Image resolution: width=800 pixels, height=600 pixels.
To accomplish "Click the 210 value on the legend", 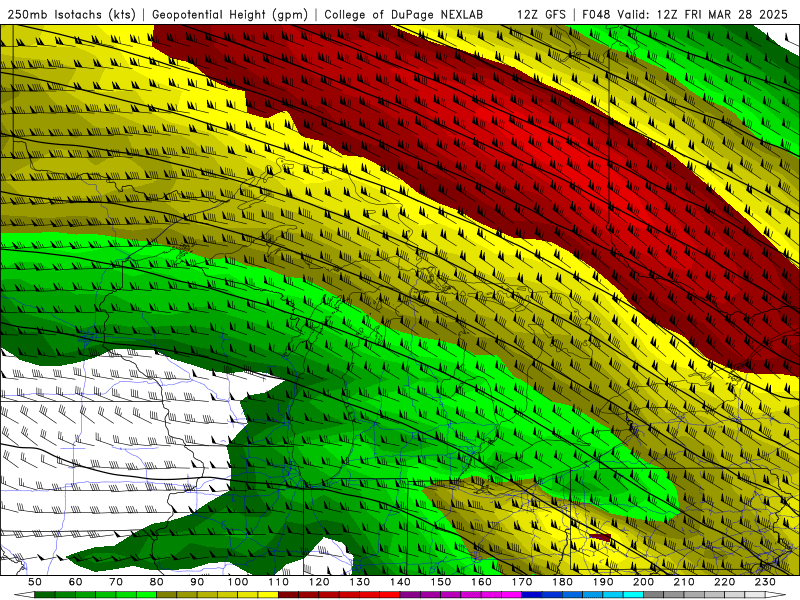I will [684, 582].
